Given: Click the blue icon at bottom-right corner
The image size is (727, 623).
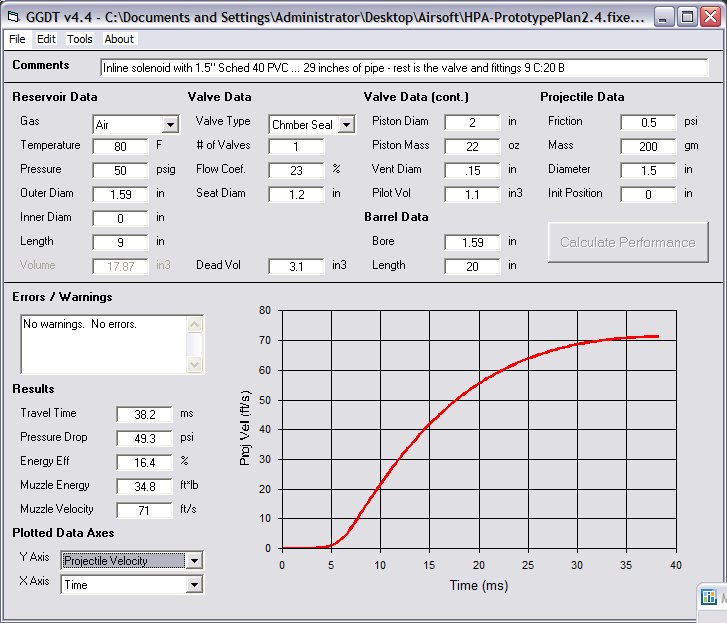Looking at the screenshot, I should point(711,598).
